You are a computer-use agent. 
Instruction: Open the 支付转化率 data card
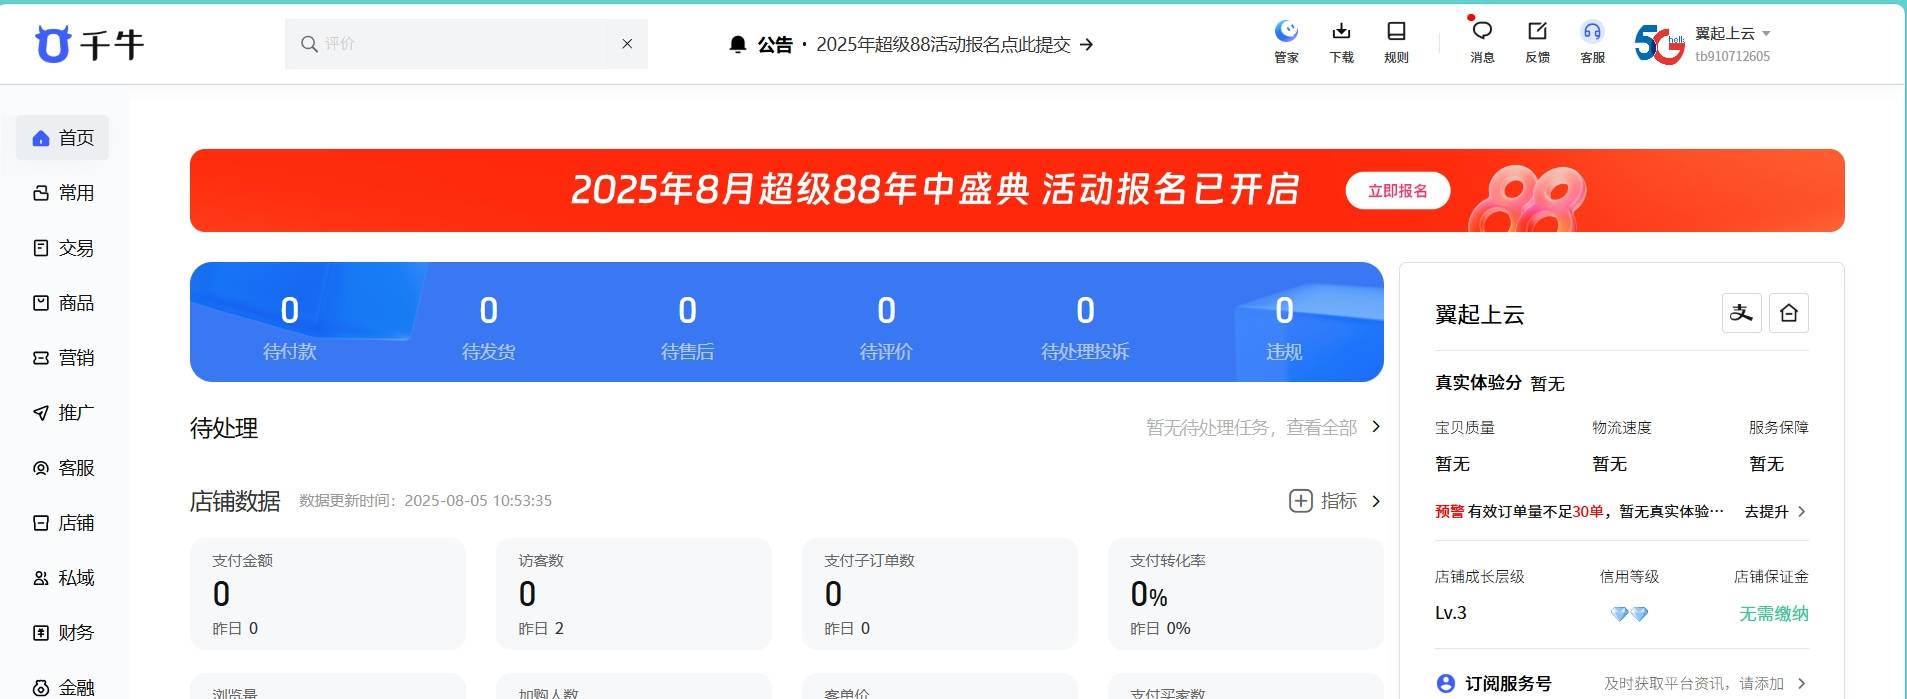tap(1246, 594)
